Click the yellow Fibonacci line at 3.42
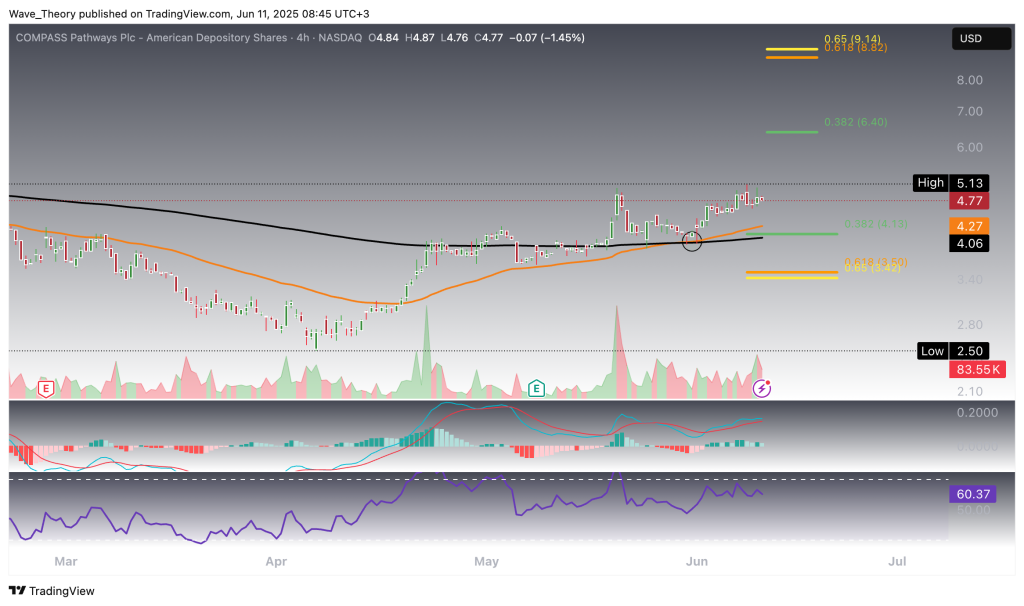The width and height of the screenshot is (1024, 606). pos(792,278)
